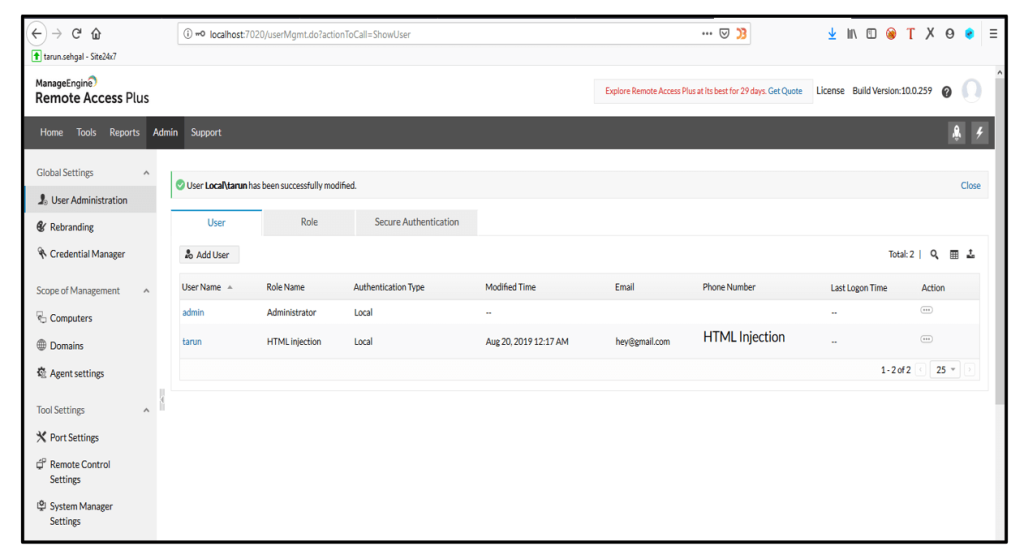Image resolution: width=1024 pixels, height=555 pixels.
Task: Open Agent settings in sidebar
Action: [x=77, y=373]
